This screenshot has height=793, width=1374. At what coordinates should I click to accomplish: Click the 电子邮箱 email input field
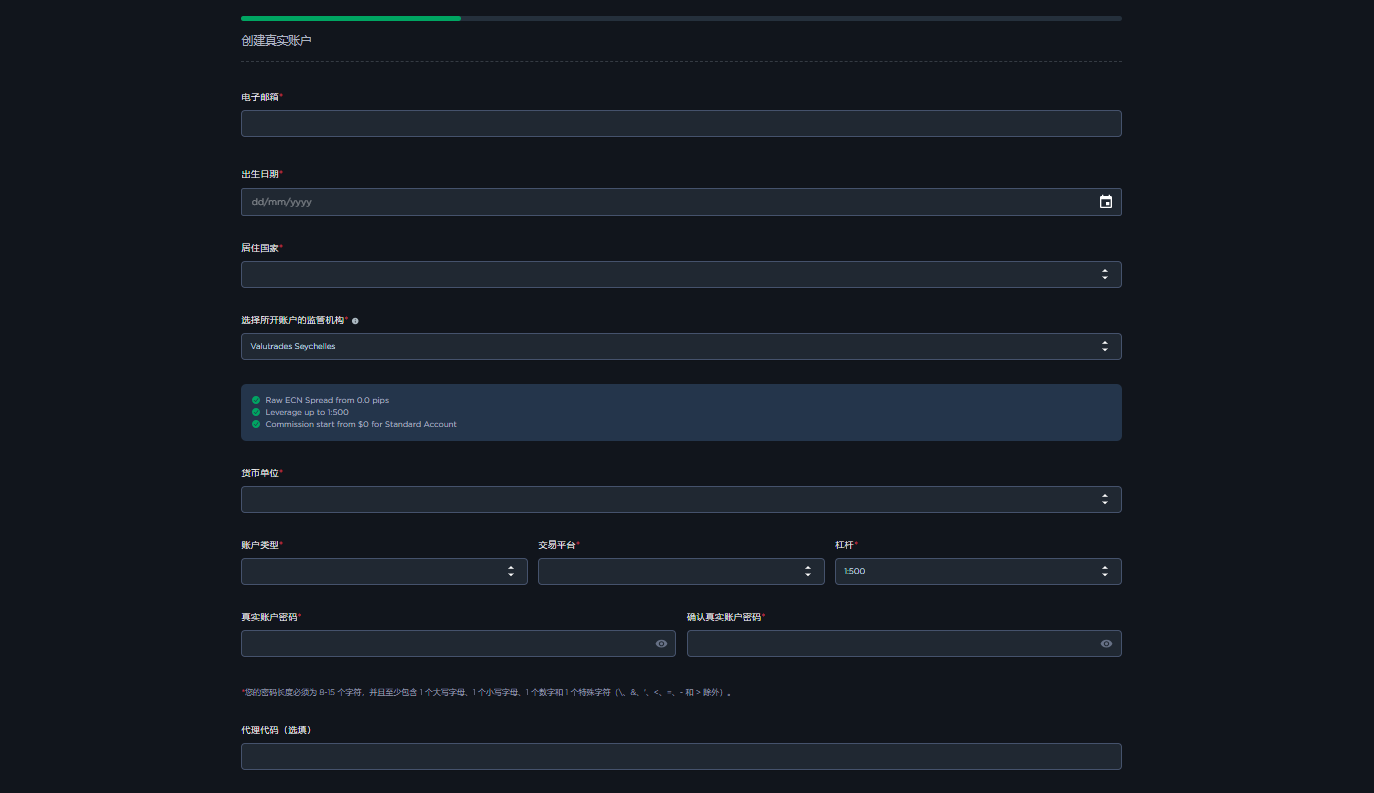click(680, 123)
